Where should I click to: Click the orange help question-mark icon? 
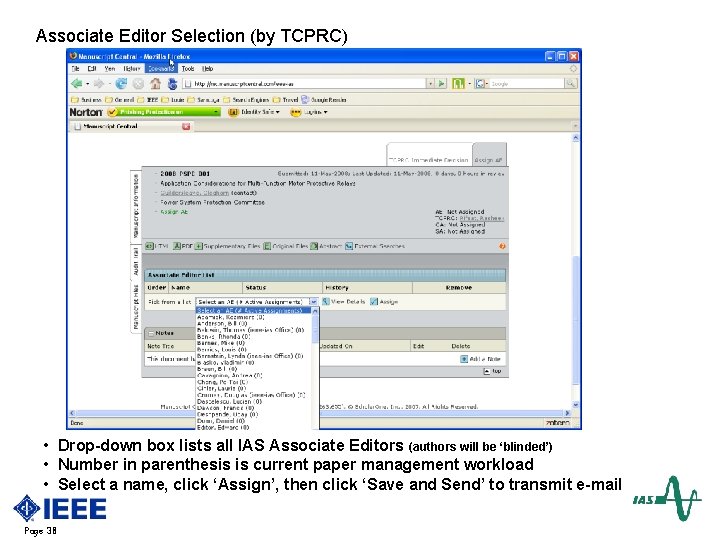coord(502,247)
